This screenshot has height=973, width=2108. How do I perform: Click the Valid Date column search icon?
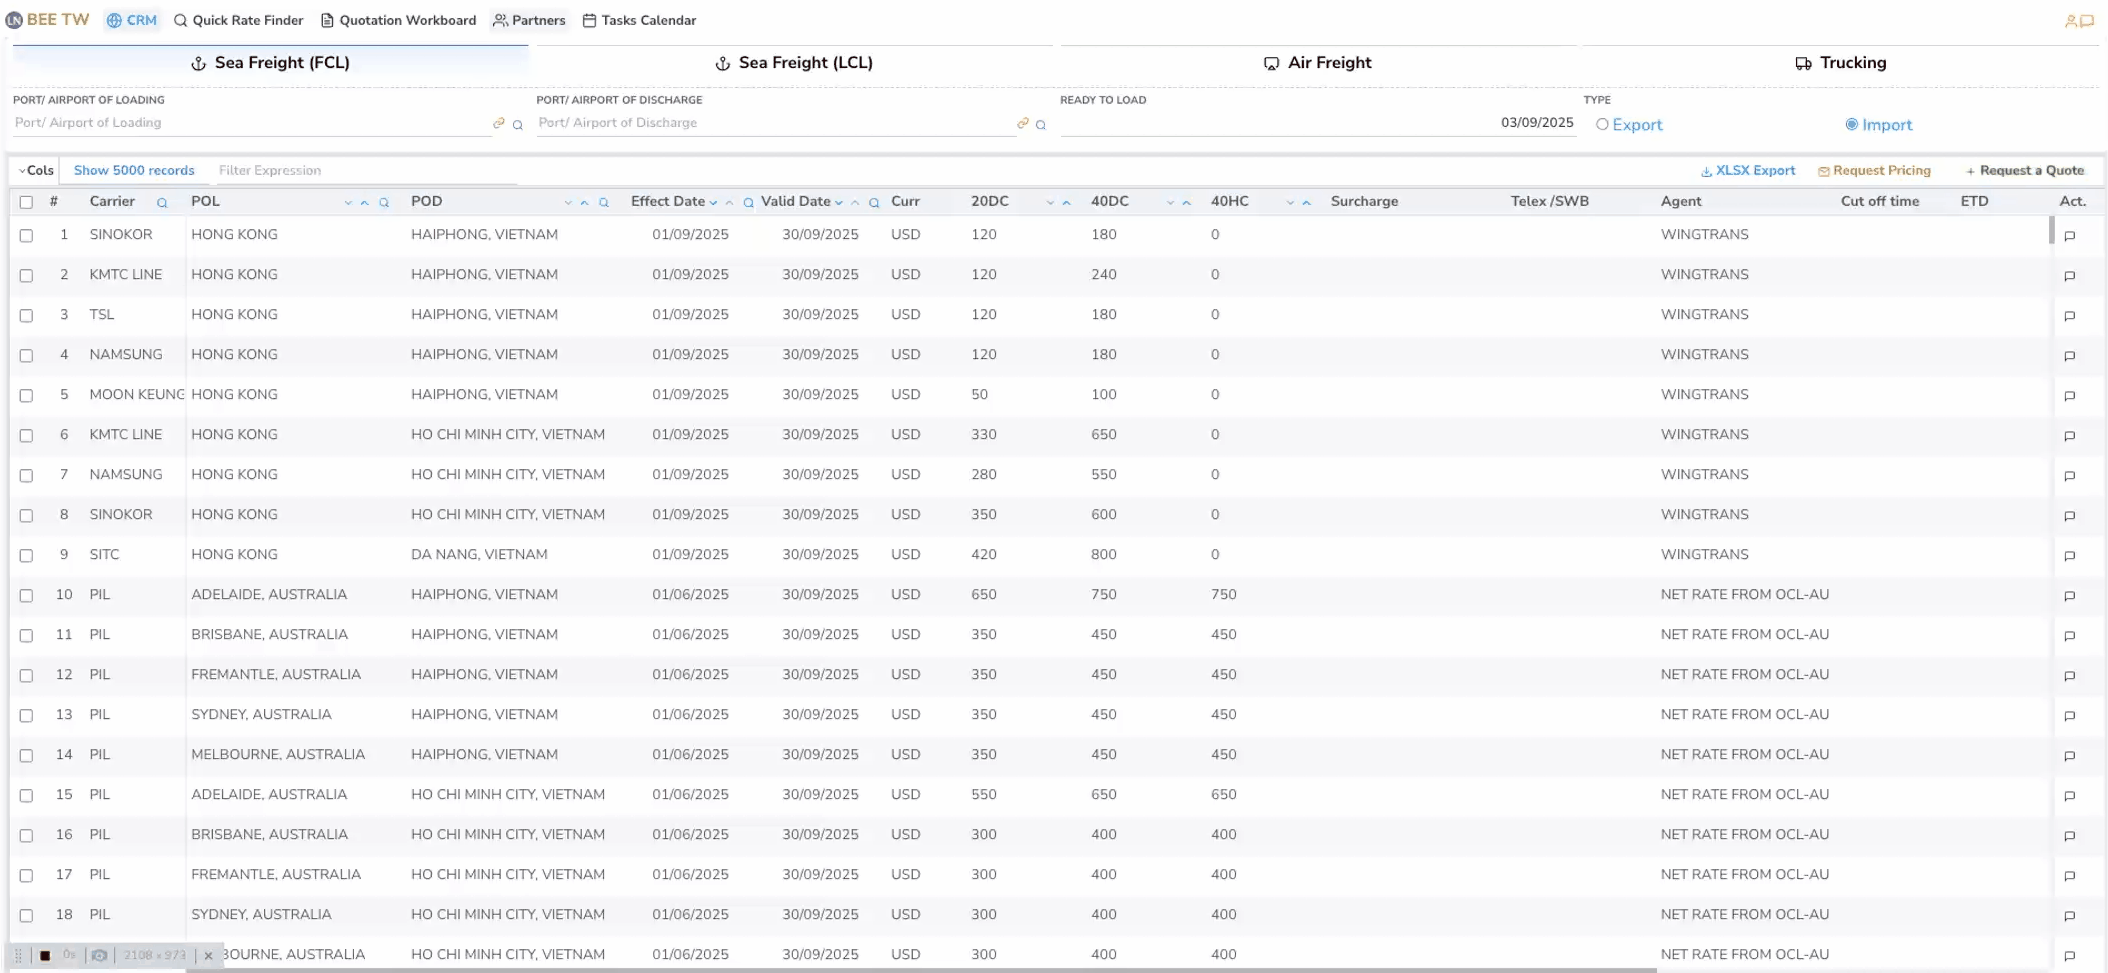[x=874, y=203]
